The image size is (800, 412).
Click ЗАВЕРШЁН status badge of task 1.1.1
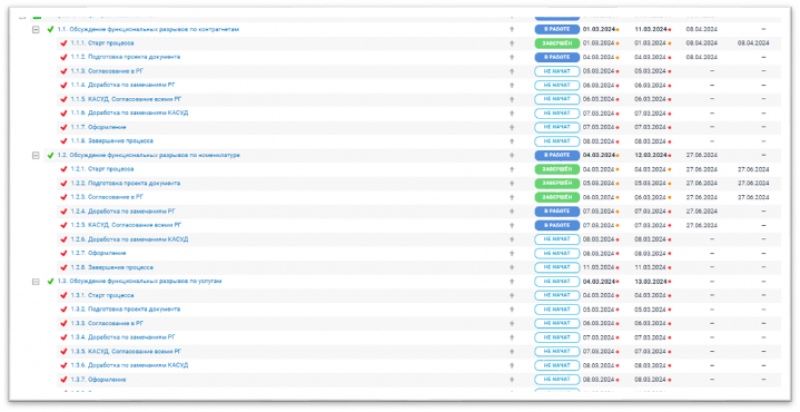pos(557,43)
